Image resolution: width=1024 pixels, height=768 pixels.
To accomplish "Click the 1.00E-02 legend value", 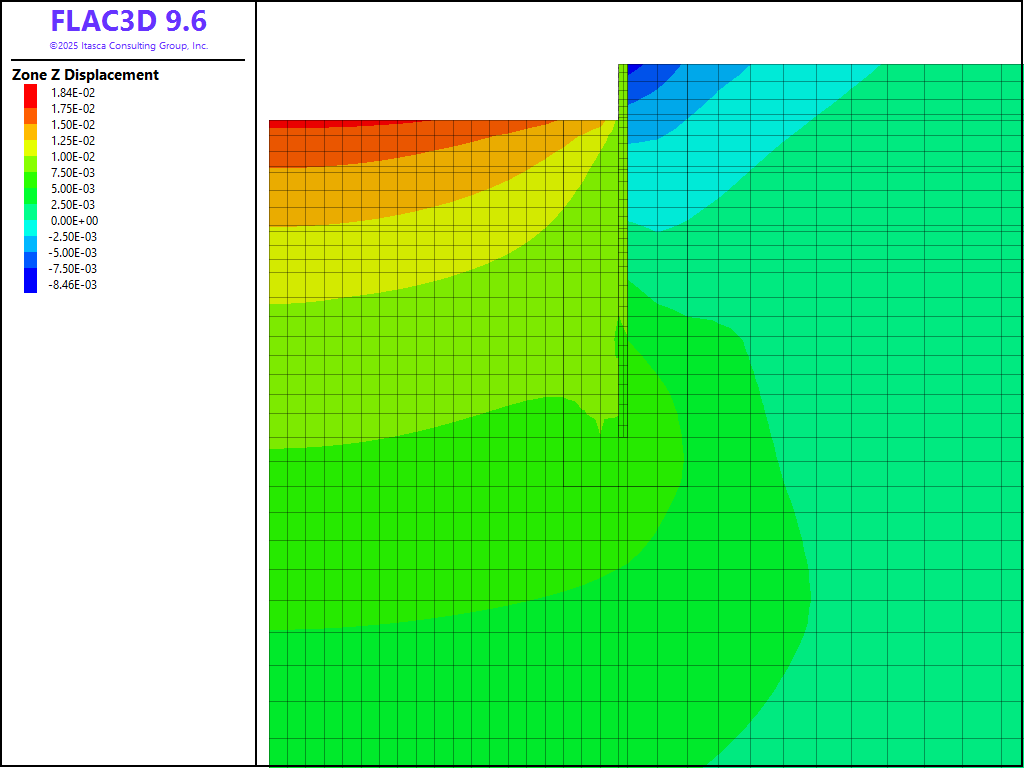I will click(74, 157).
